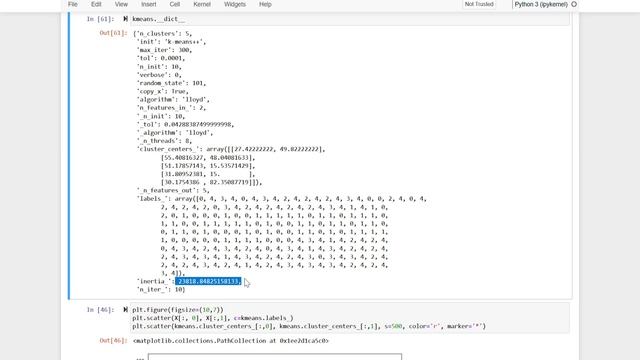Click the 'random_state': 101 line
The image size is (640, 360).
(x=171, y=83)
